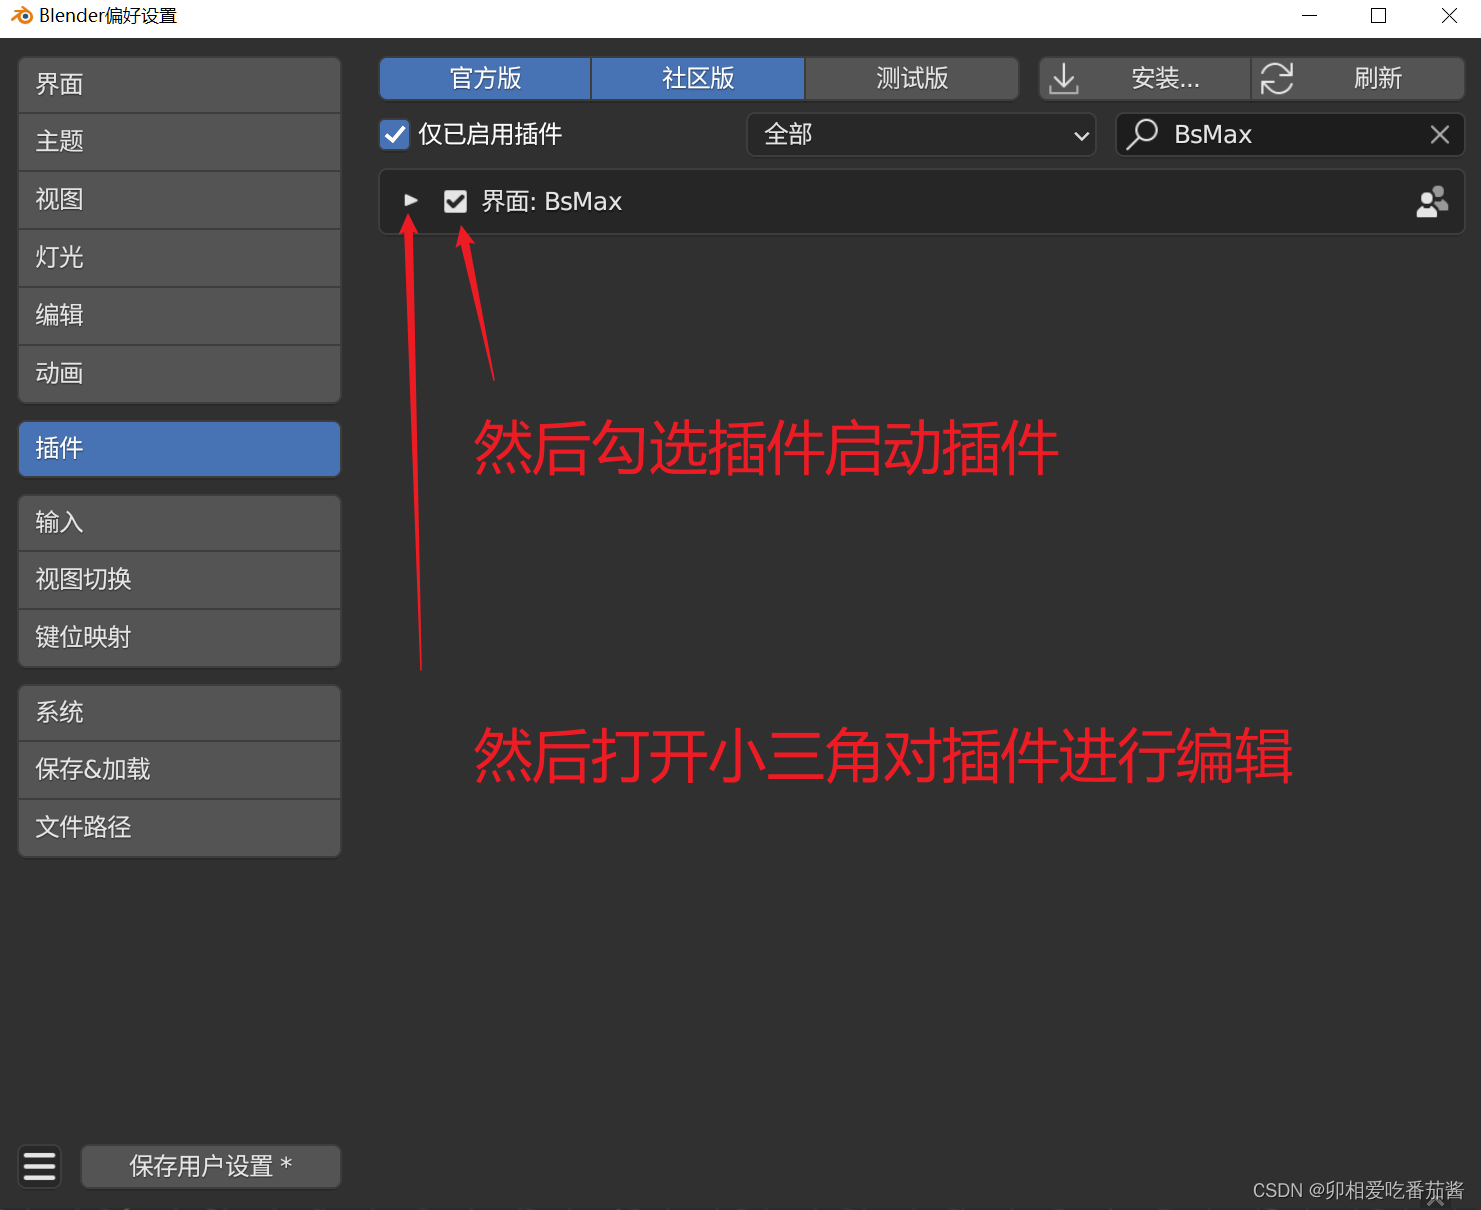
Task: Open the 视图 preferences section
Action: [x=180, y=200]
